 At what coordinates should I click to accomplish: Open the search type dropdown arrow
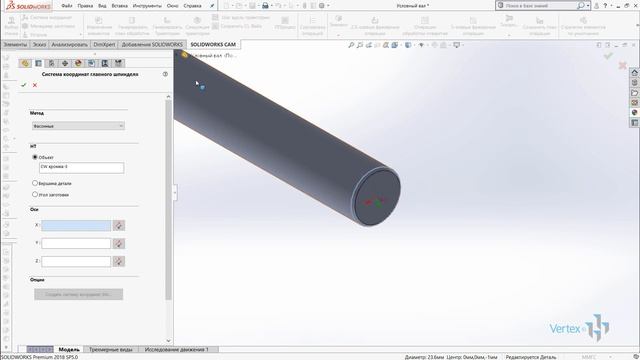coord(588,6)
